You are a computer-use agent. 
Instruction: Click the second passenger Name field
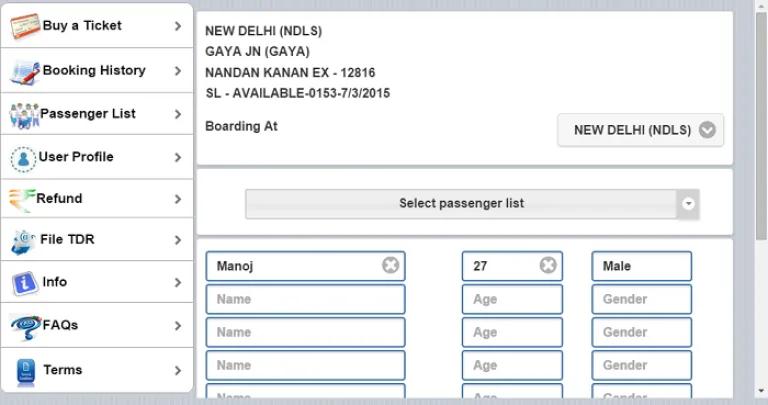[306, 299]
